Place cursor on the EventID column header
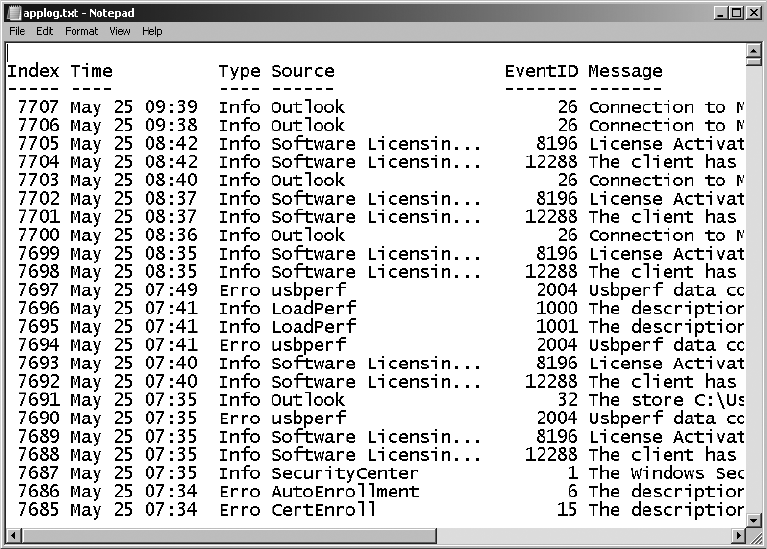Screen dimensions: 767x549 pyautogui.click(x=541, y=71)
